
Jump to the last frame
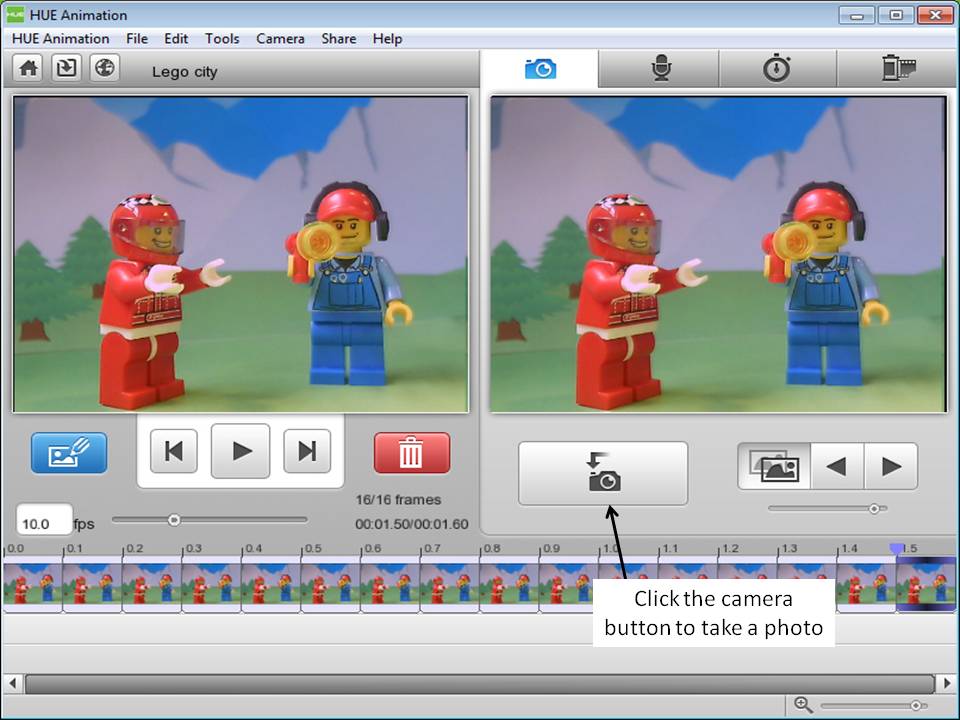click(x=307, y=451)
